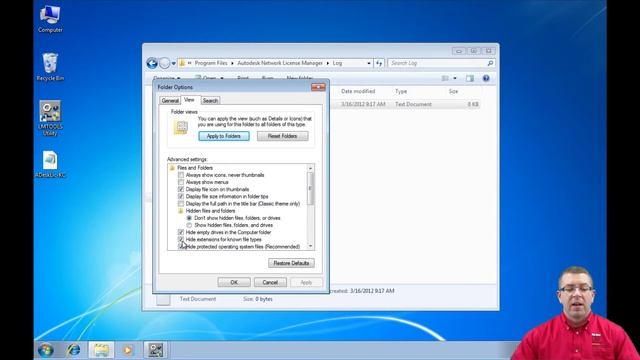Select Autodesk Network License Manager breadcrumb

[280, 63]
